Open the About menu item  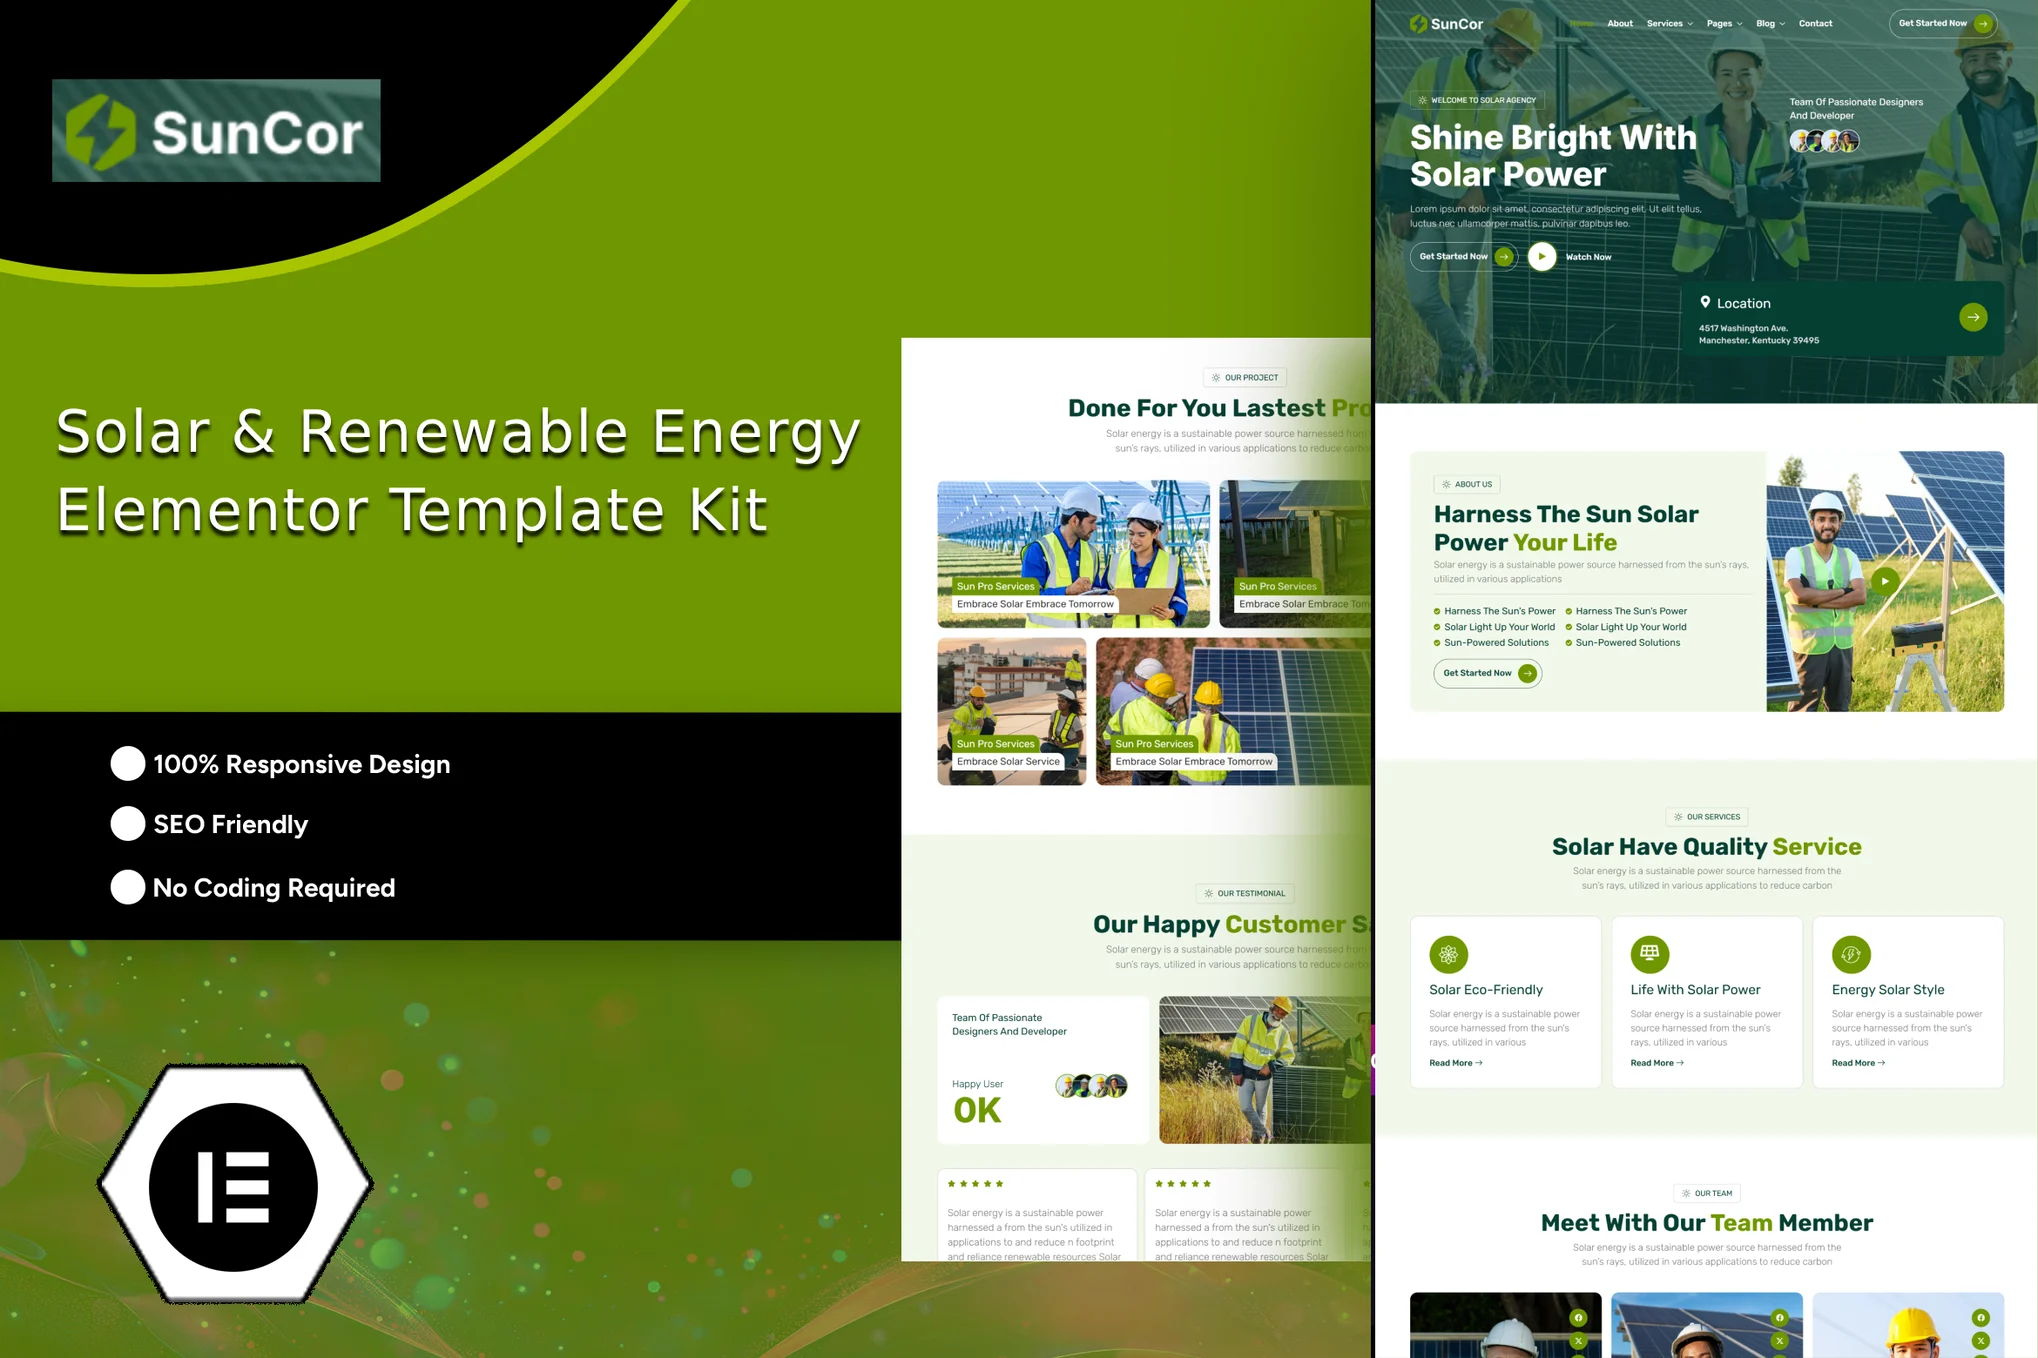pyautogui.click(x=1620, y=24)
